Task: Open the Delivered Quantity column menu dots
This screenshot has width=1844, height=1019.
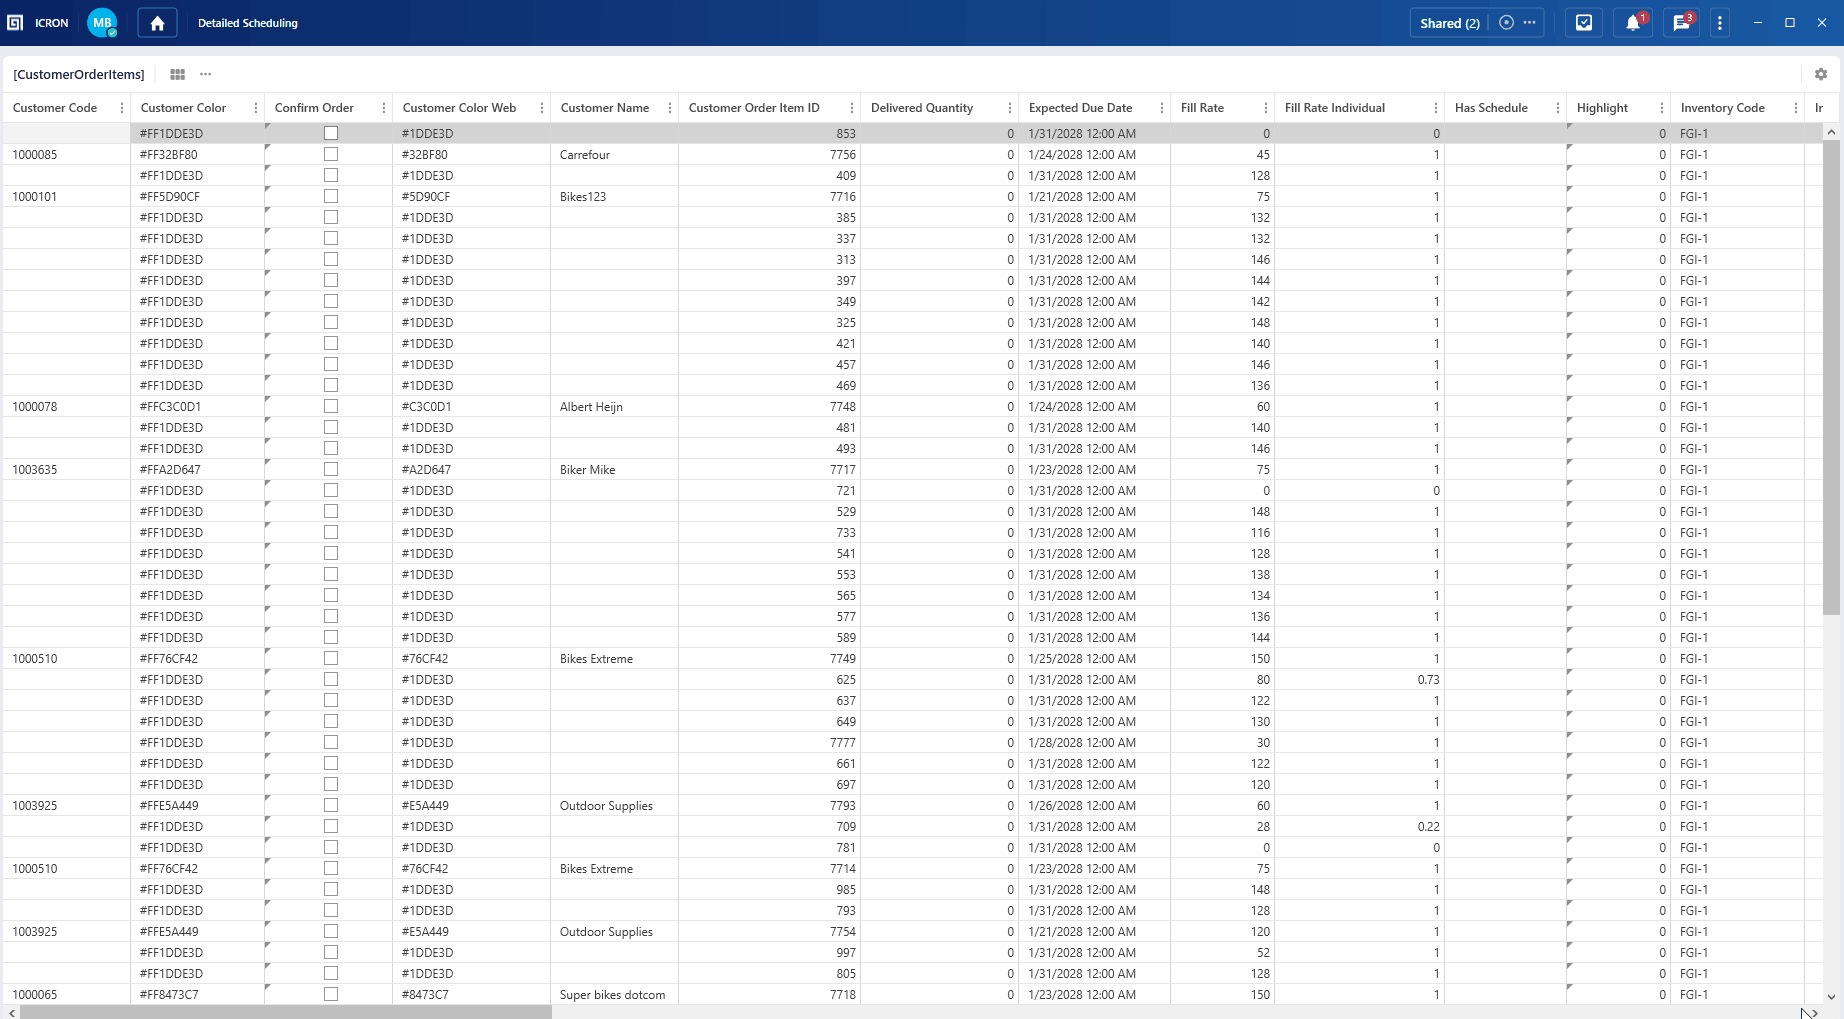Action: [x=1010, y=108]
